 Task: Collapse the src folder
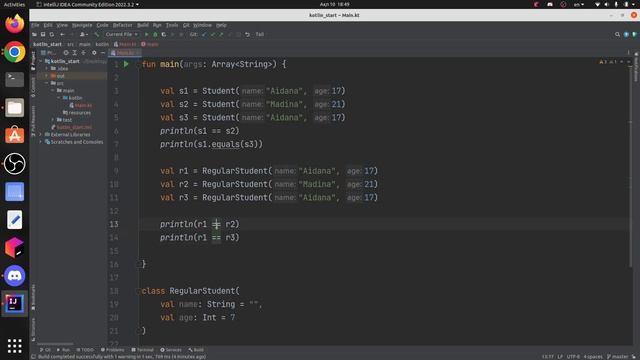click(x=47, y=83)
